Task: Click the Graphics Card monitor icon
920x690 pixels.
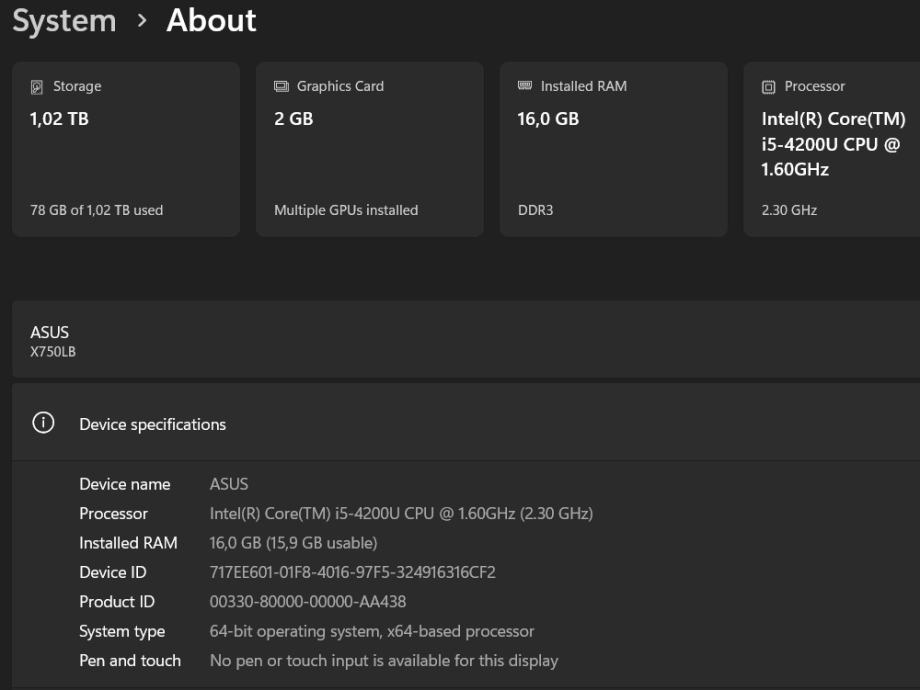Action: [281, 87]
